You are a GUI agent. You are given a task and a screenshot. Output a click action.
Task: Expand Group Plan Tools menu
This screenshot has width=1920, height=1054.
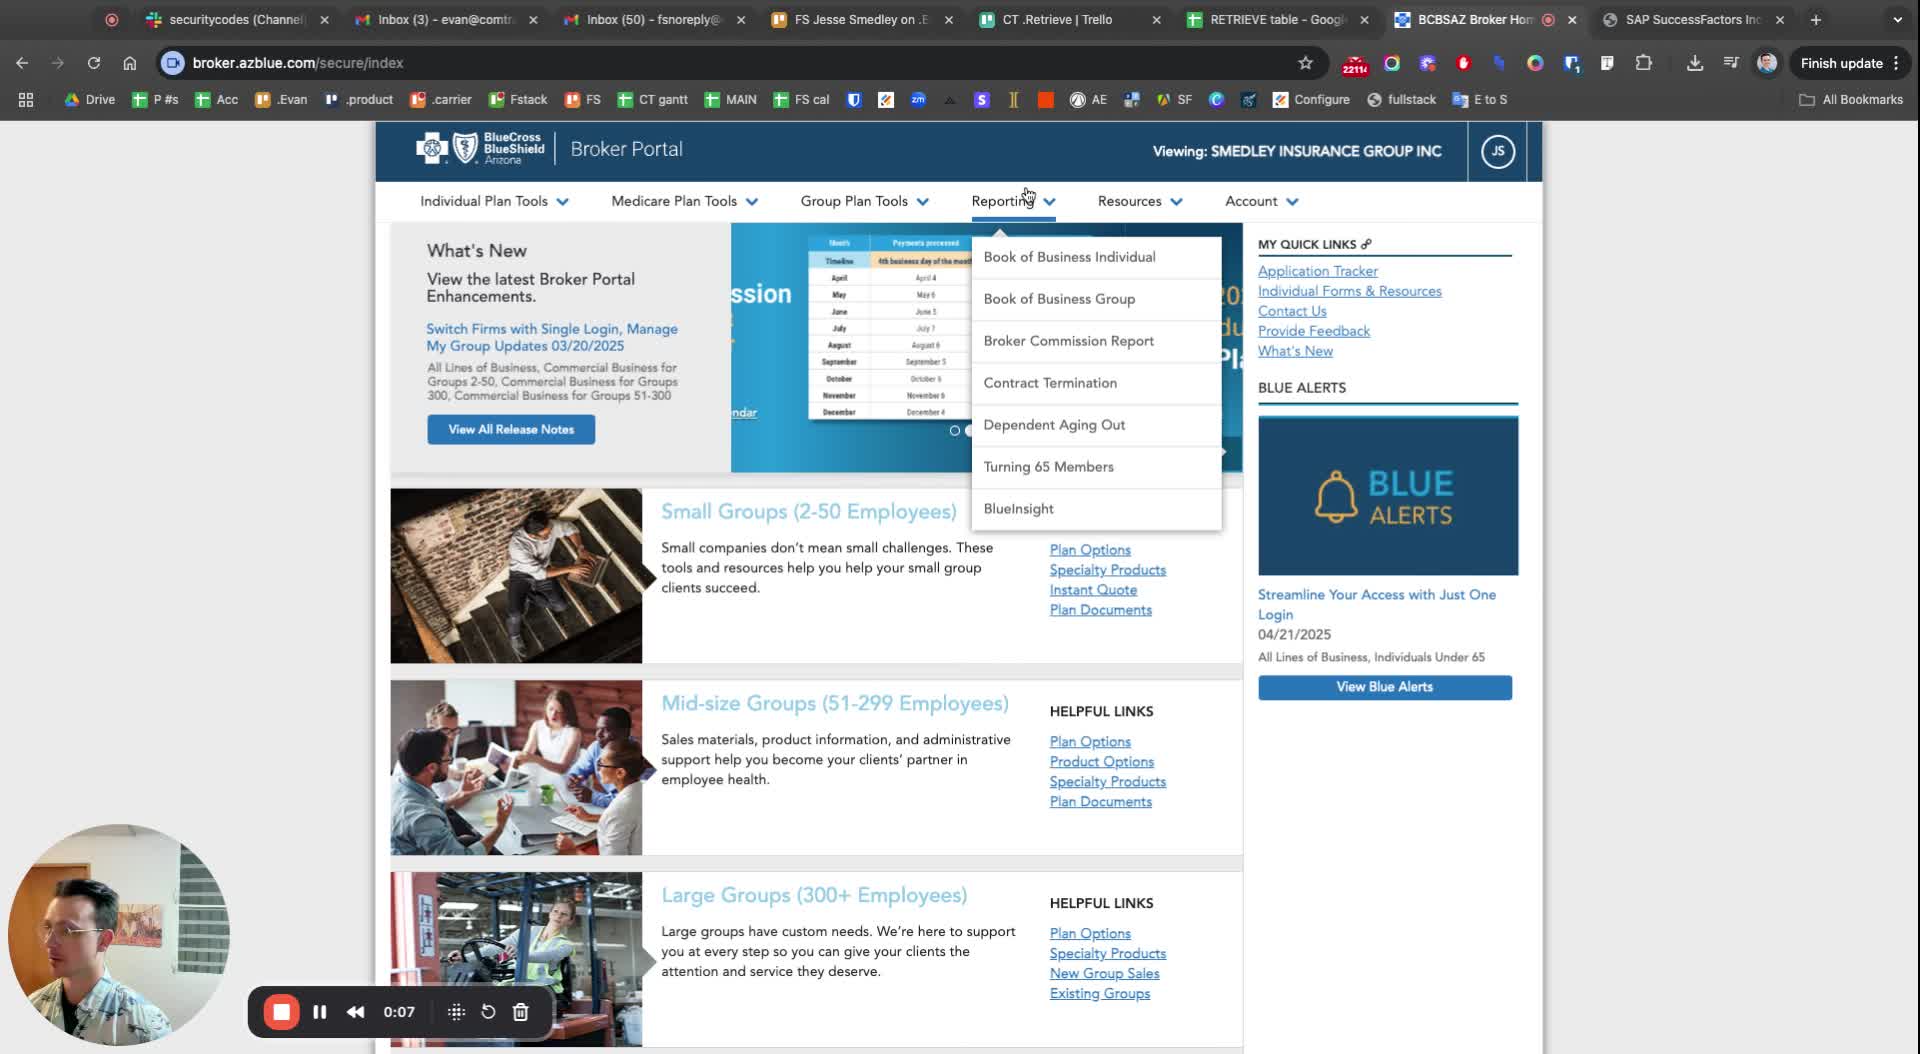point(864,201)
